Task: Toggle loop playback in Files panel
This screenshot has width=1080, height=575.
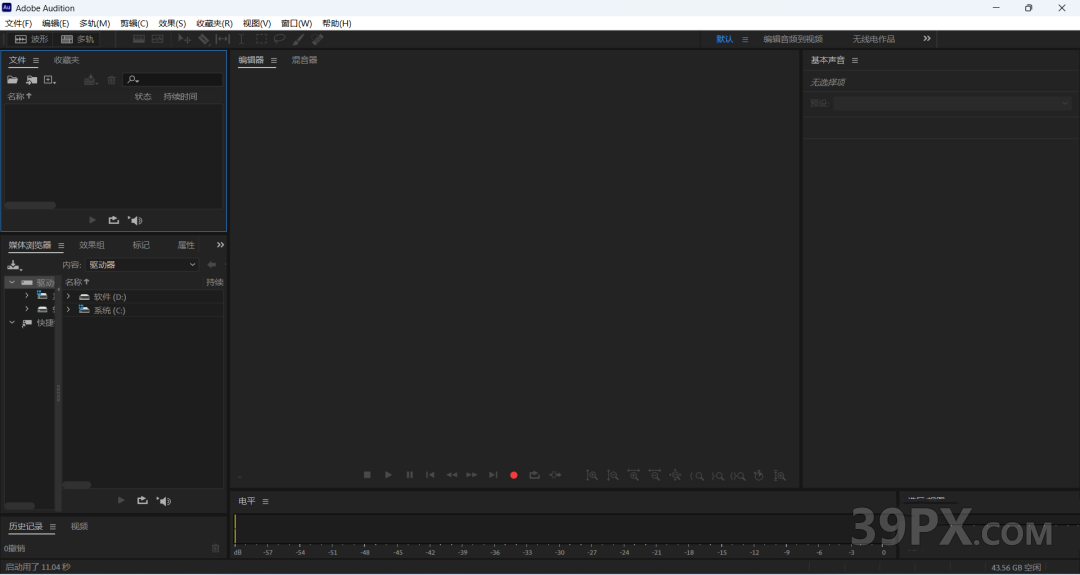Action: click(x=114, y=220)
